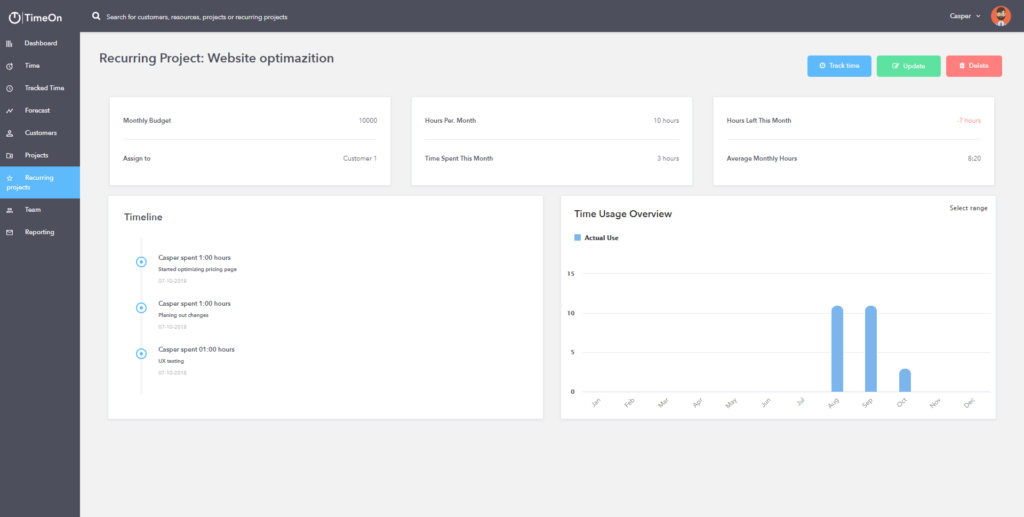Click the 'Timeline' panel heading
Screen dimensions: 1024x517
tap(143, 217)
